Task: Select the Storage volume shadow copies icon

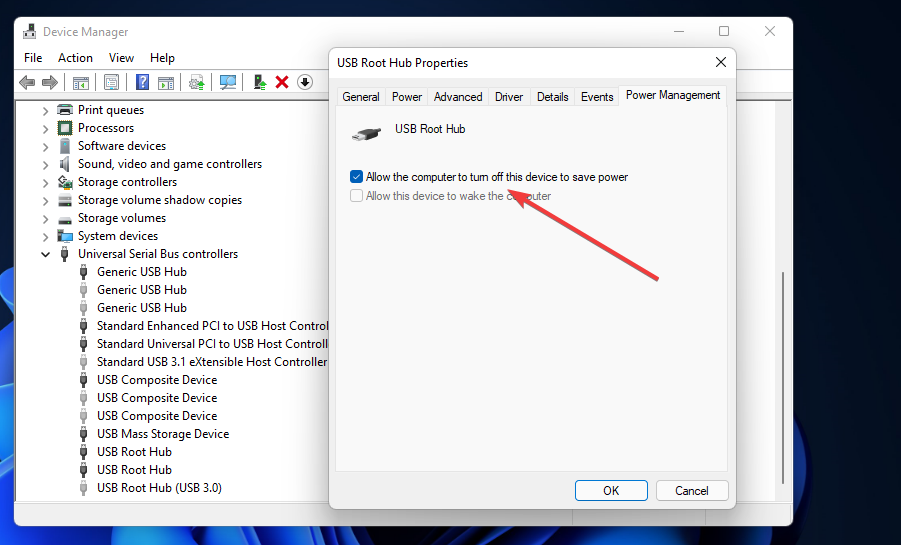Action: click(65, 200)
